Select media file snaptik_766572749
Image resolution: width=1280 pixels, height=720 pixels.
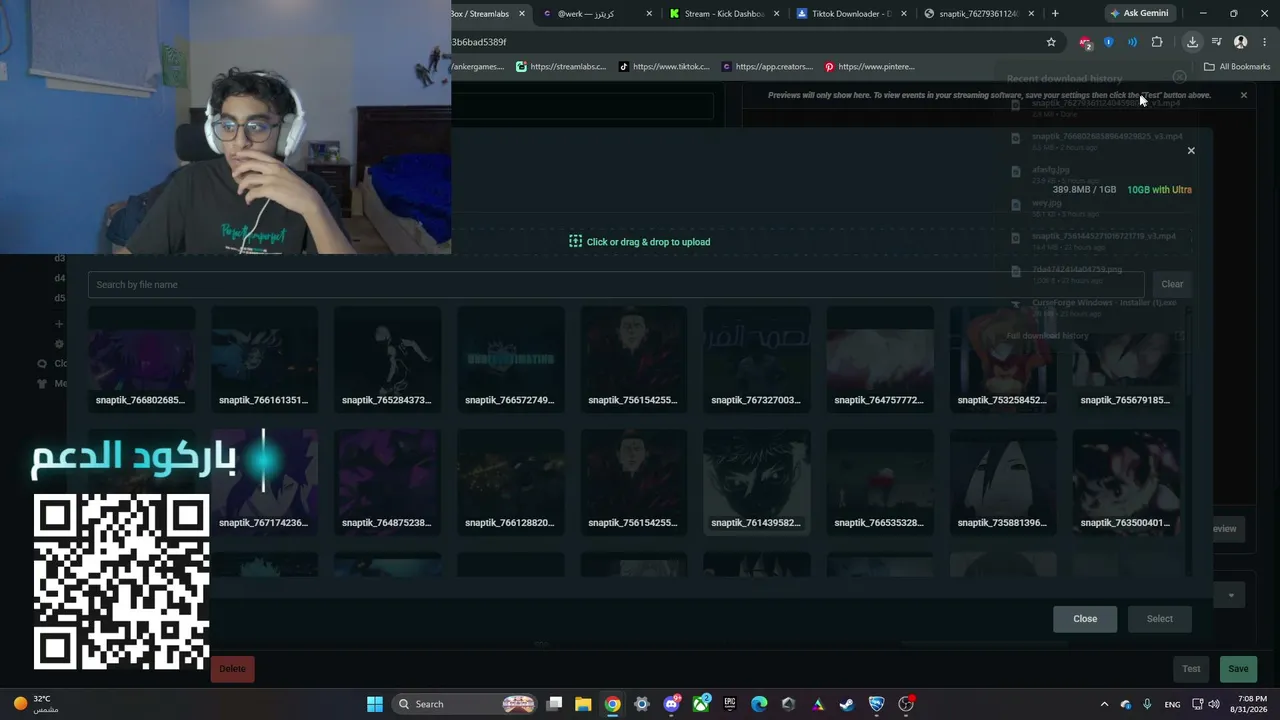click(510, 358)
